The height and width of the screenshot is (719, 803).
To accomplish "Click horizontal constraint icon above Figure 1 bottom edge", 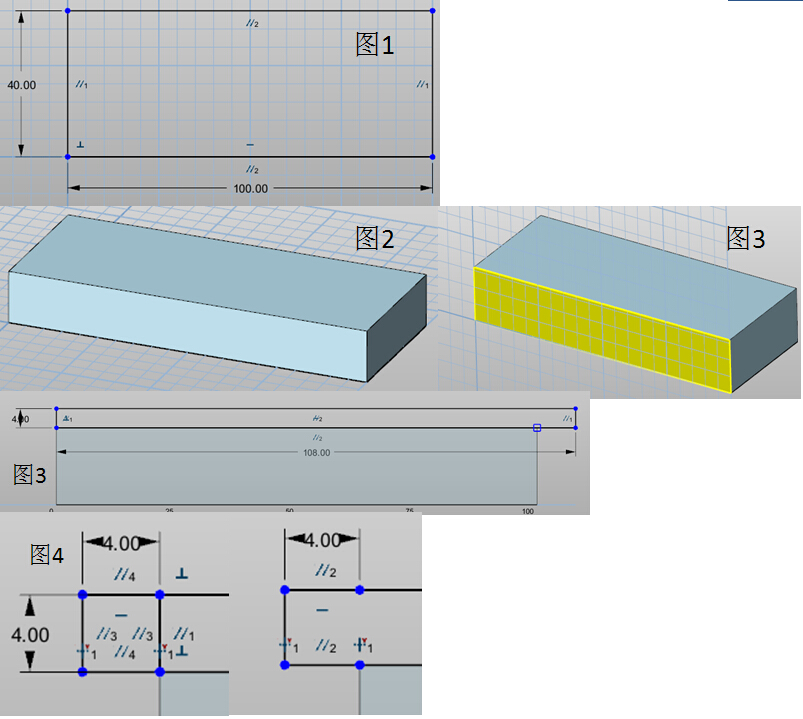I will click(250, 146).
